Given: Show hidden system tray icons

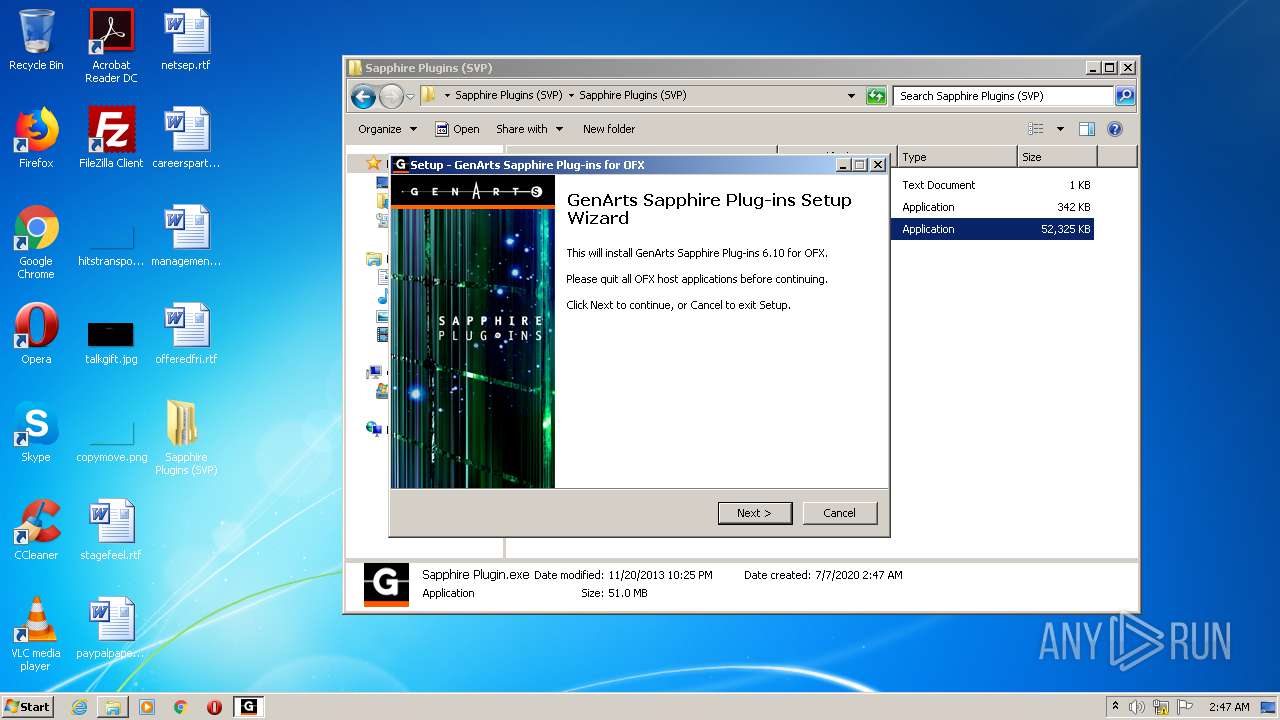Looking at the screenshot, I should point(1115,707).
